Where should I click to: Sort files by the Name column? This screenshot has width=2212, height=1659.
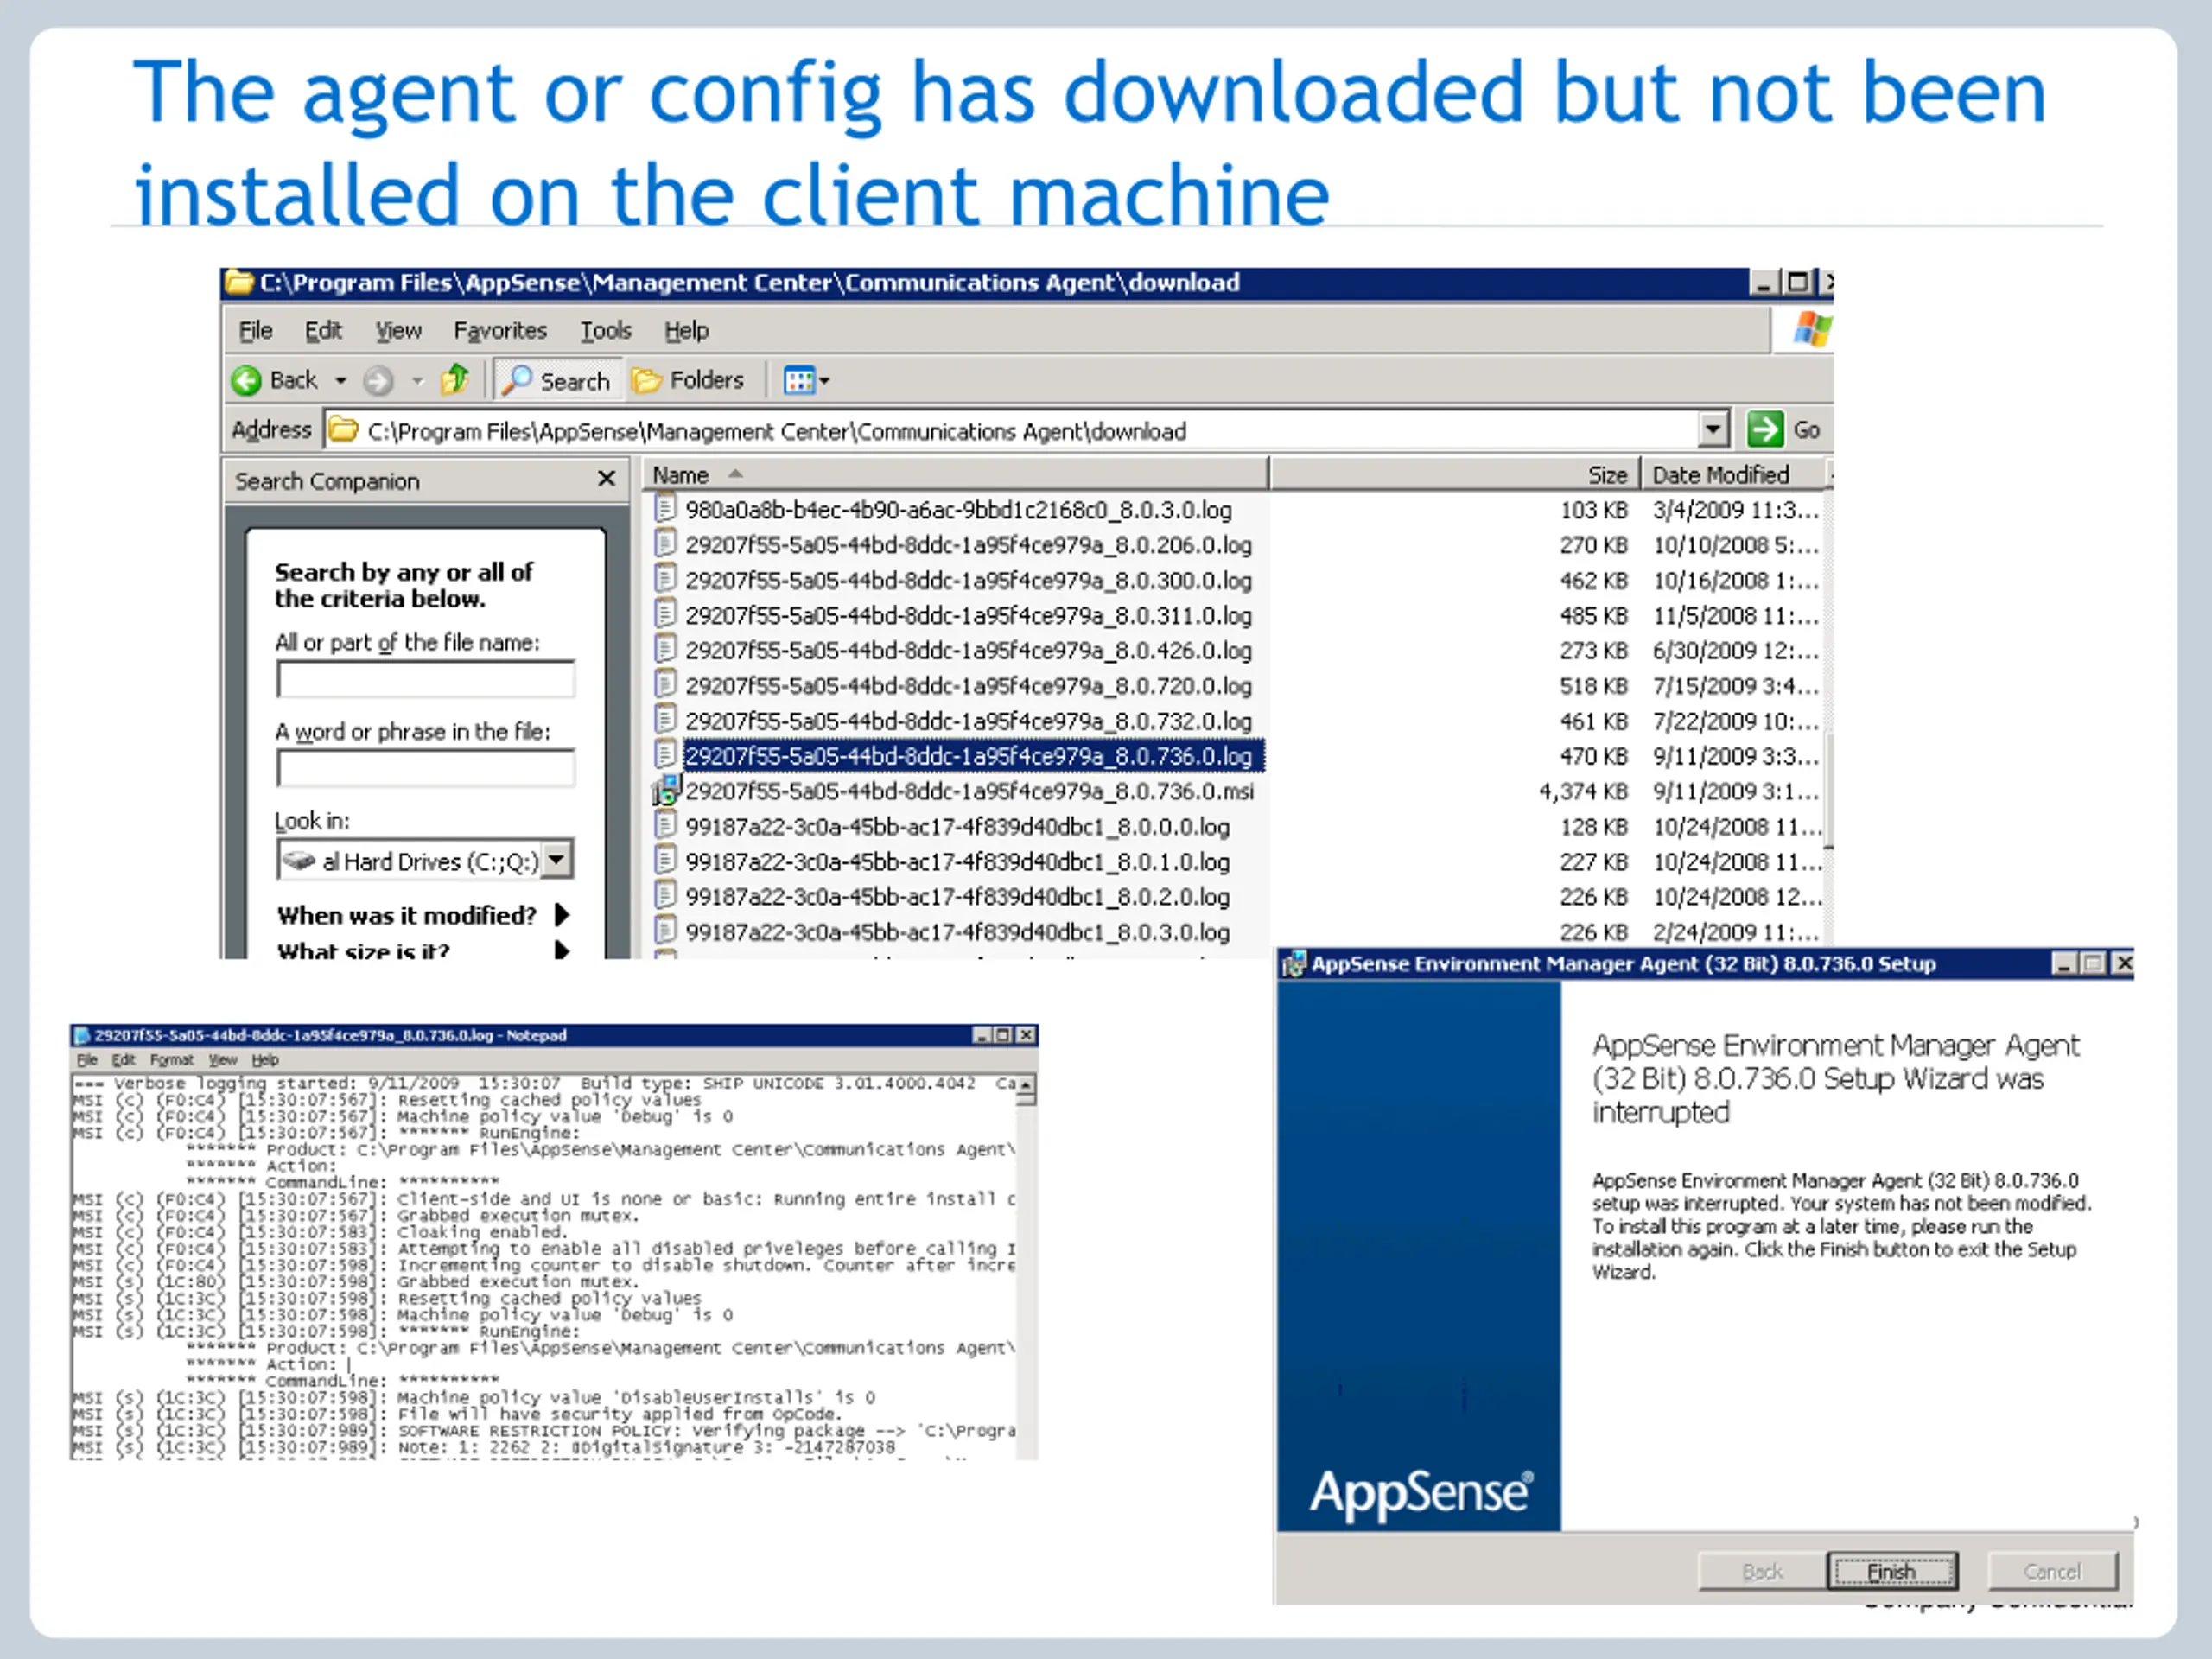(x=955, y=475)
